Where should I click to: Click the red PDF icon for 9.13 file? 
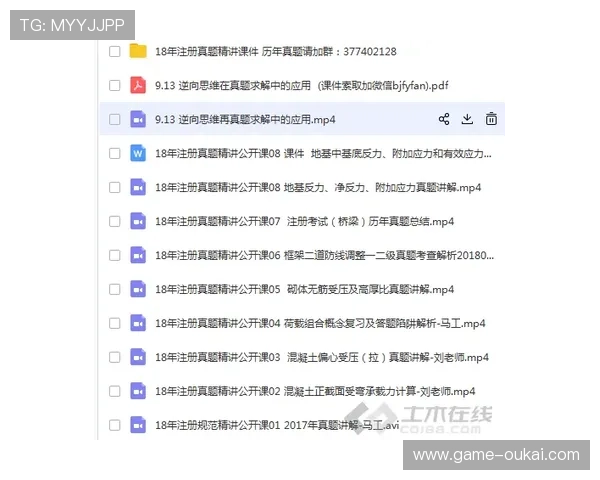tap(138, 85)
